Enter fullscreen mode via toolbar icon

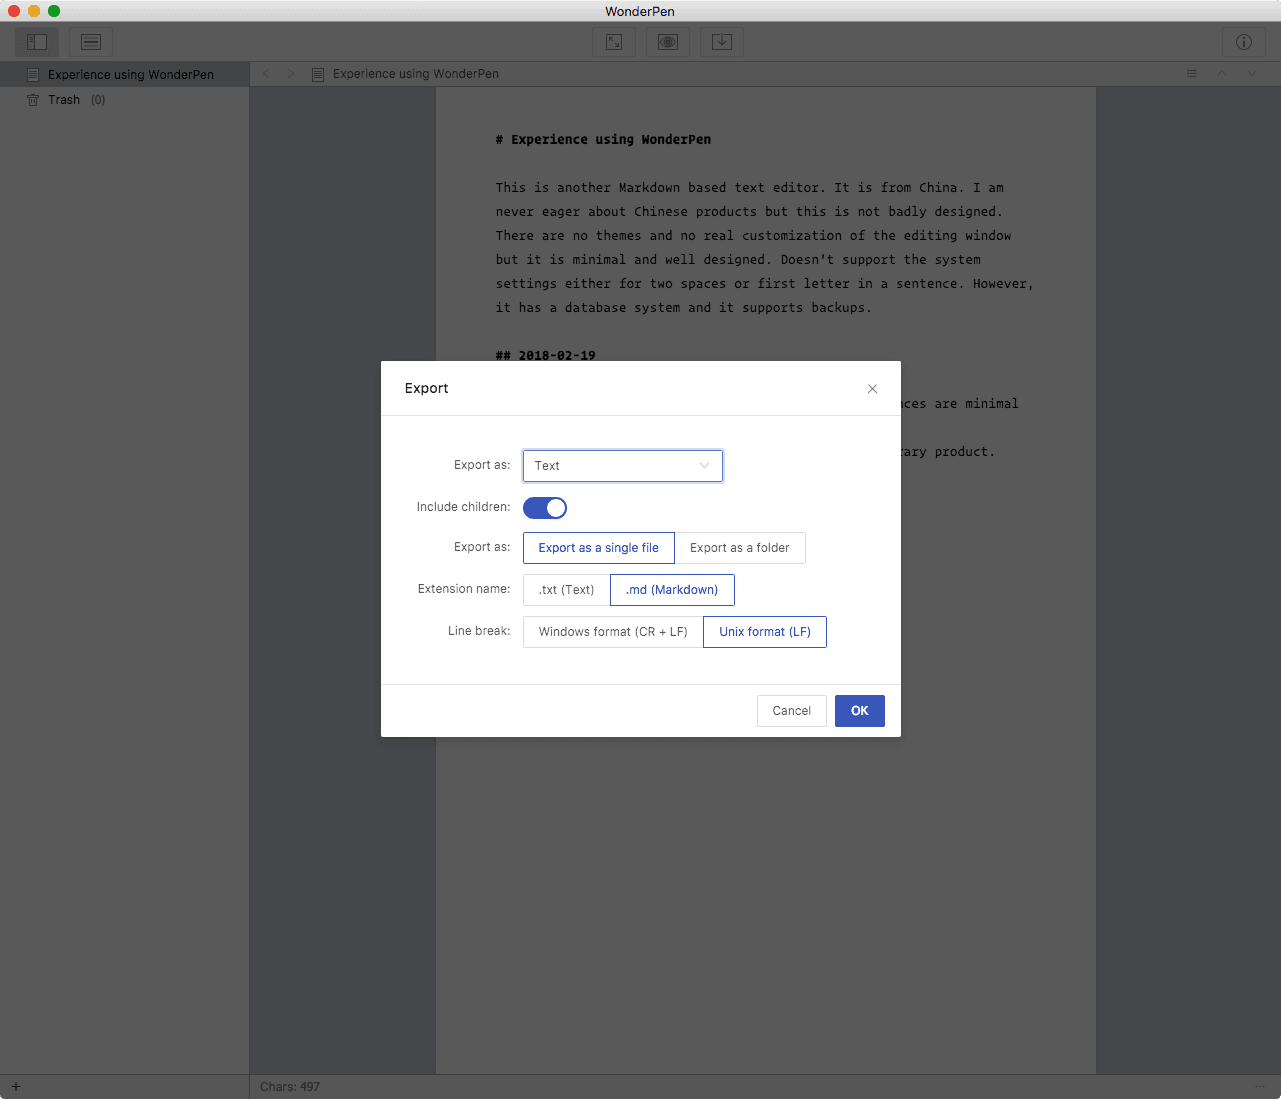614,42
